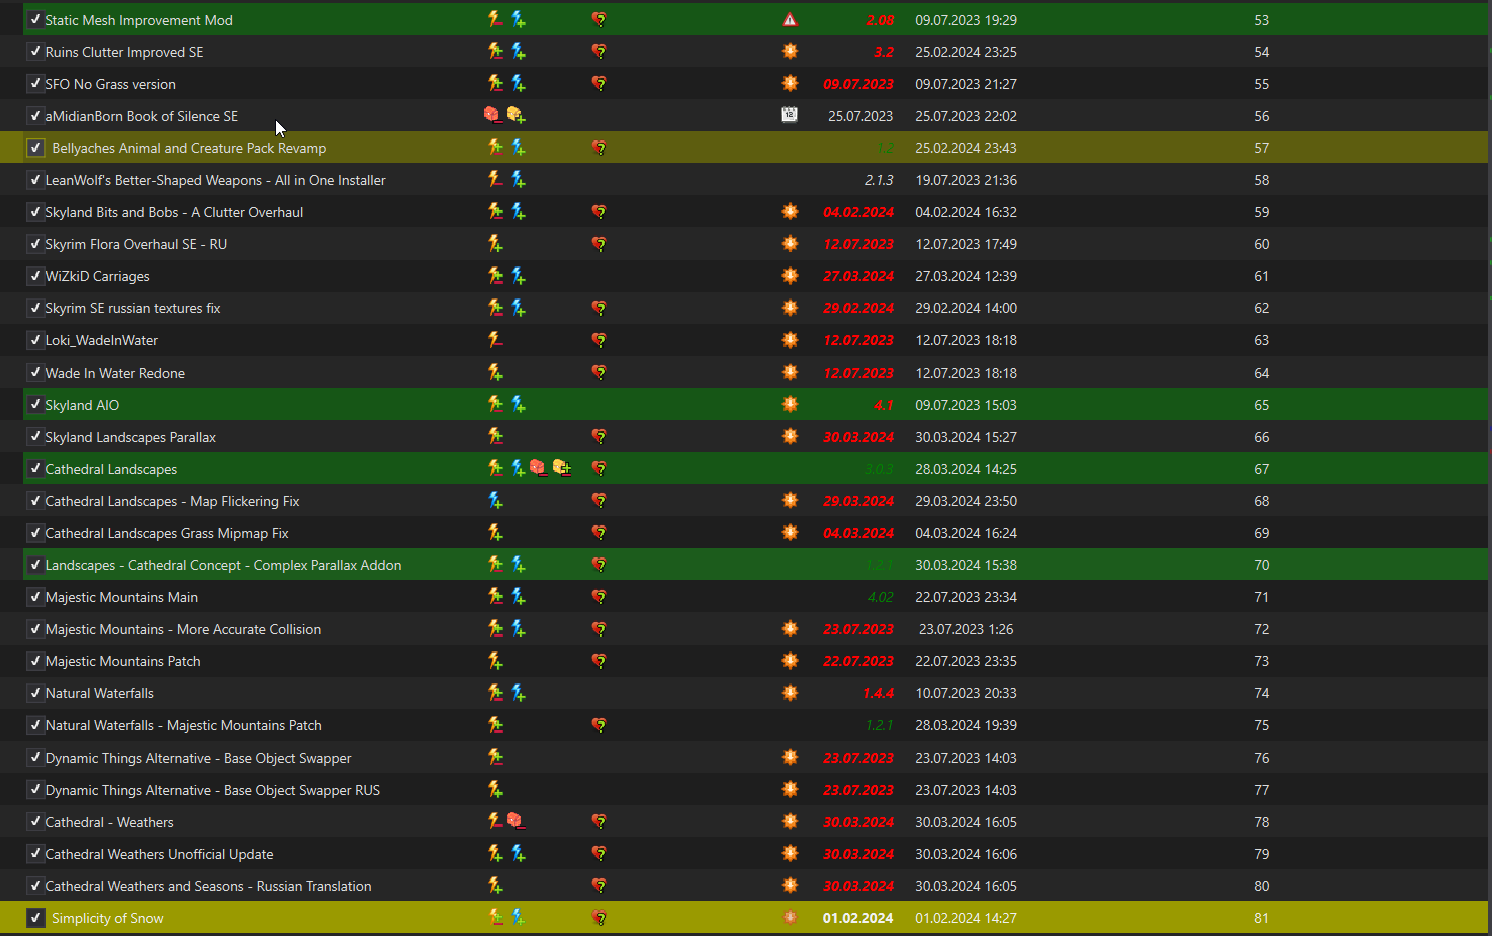Click the version "1.4.4" of Natural Waterfalls
1492x936 pixels.
coord(878,693)
